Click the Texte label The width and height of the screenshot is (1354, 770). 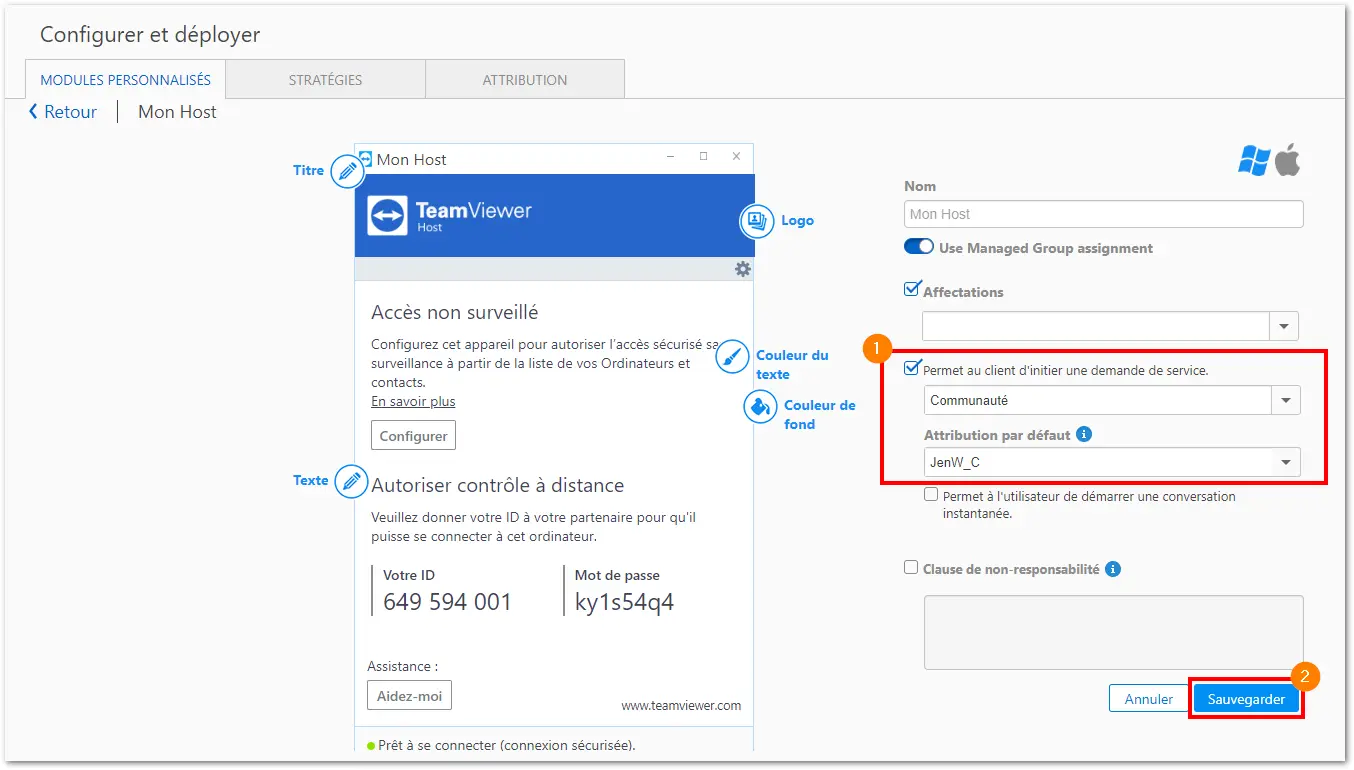click(311, 480)
